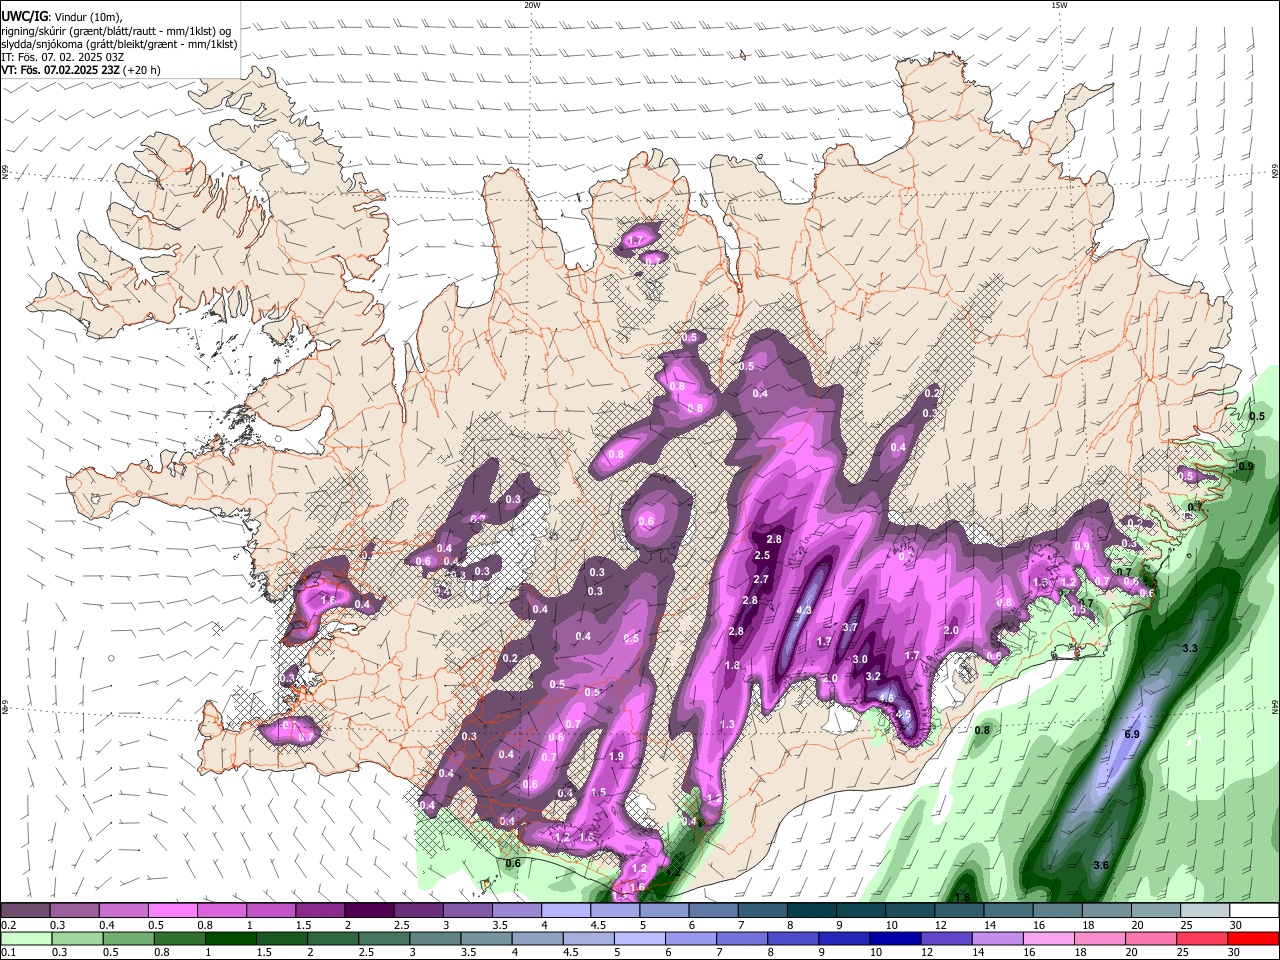Image resolution: width=1280 pixels, height=960 pixels.
Task: Click the 1.9 snowfall value on map
Action: (x=616, y=757)
